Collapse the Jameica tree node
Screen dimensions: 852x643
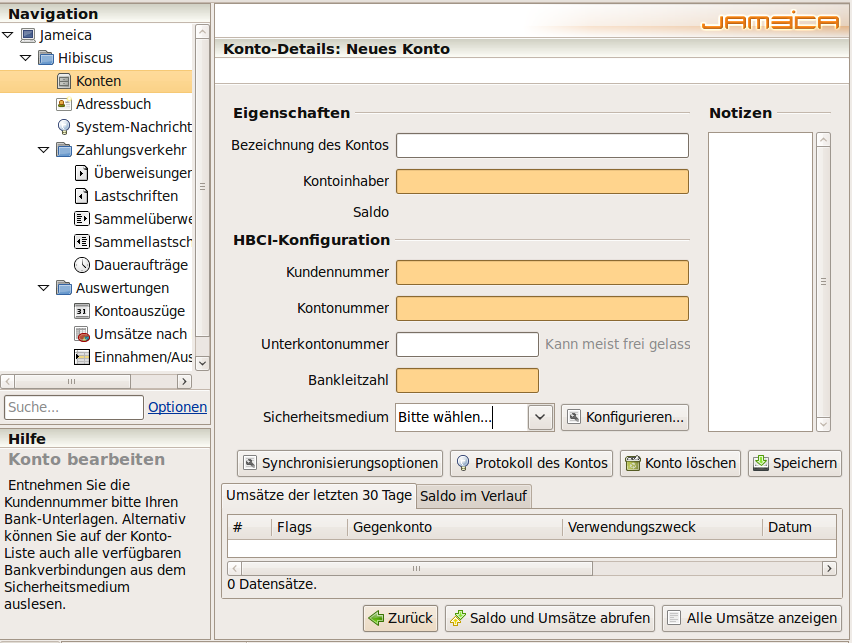(x=8, y=35)
